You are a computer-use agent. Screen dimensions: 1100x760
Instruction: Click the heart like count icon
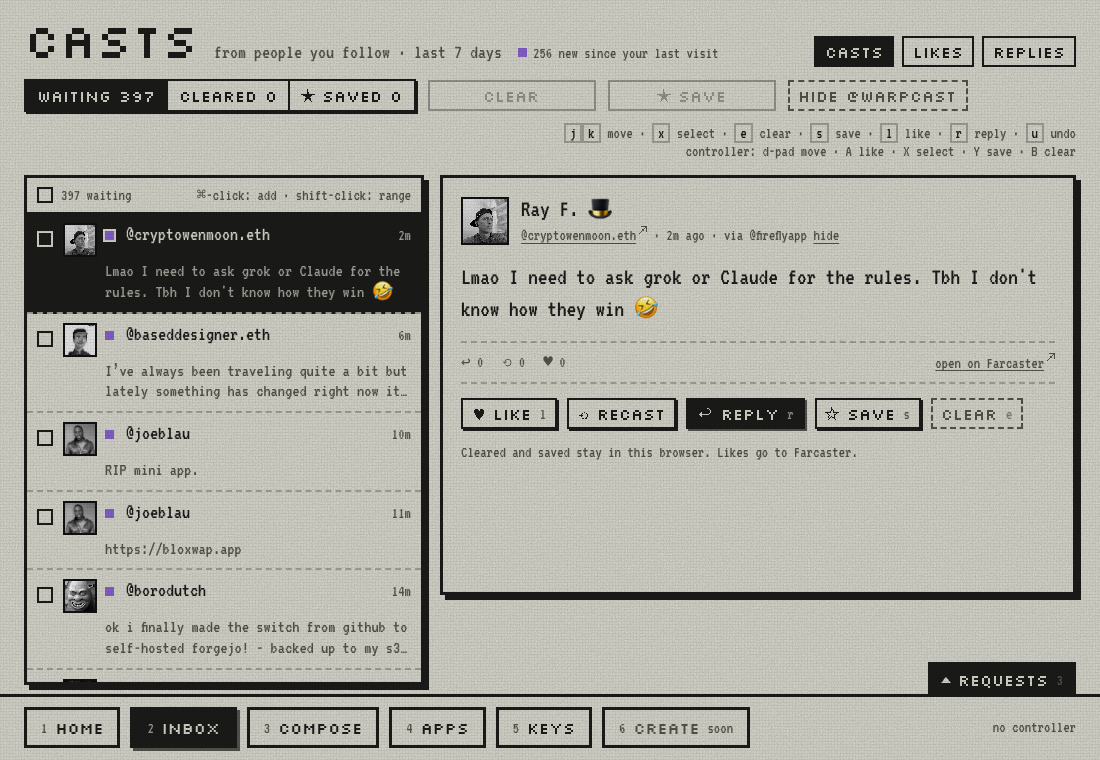[x=548, y=361]
